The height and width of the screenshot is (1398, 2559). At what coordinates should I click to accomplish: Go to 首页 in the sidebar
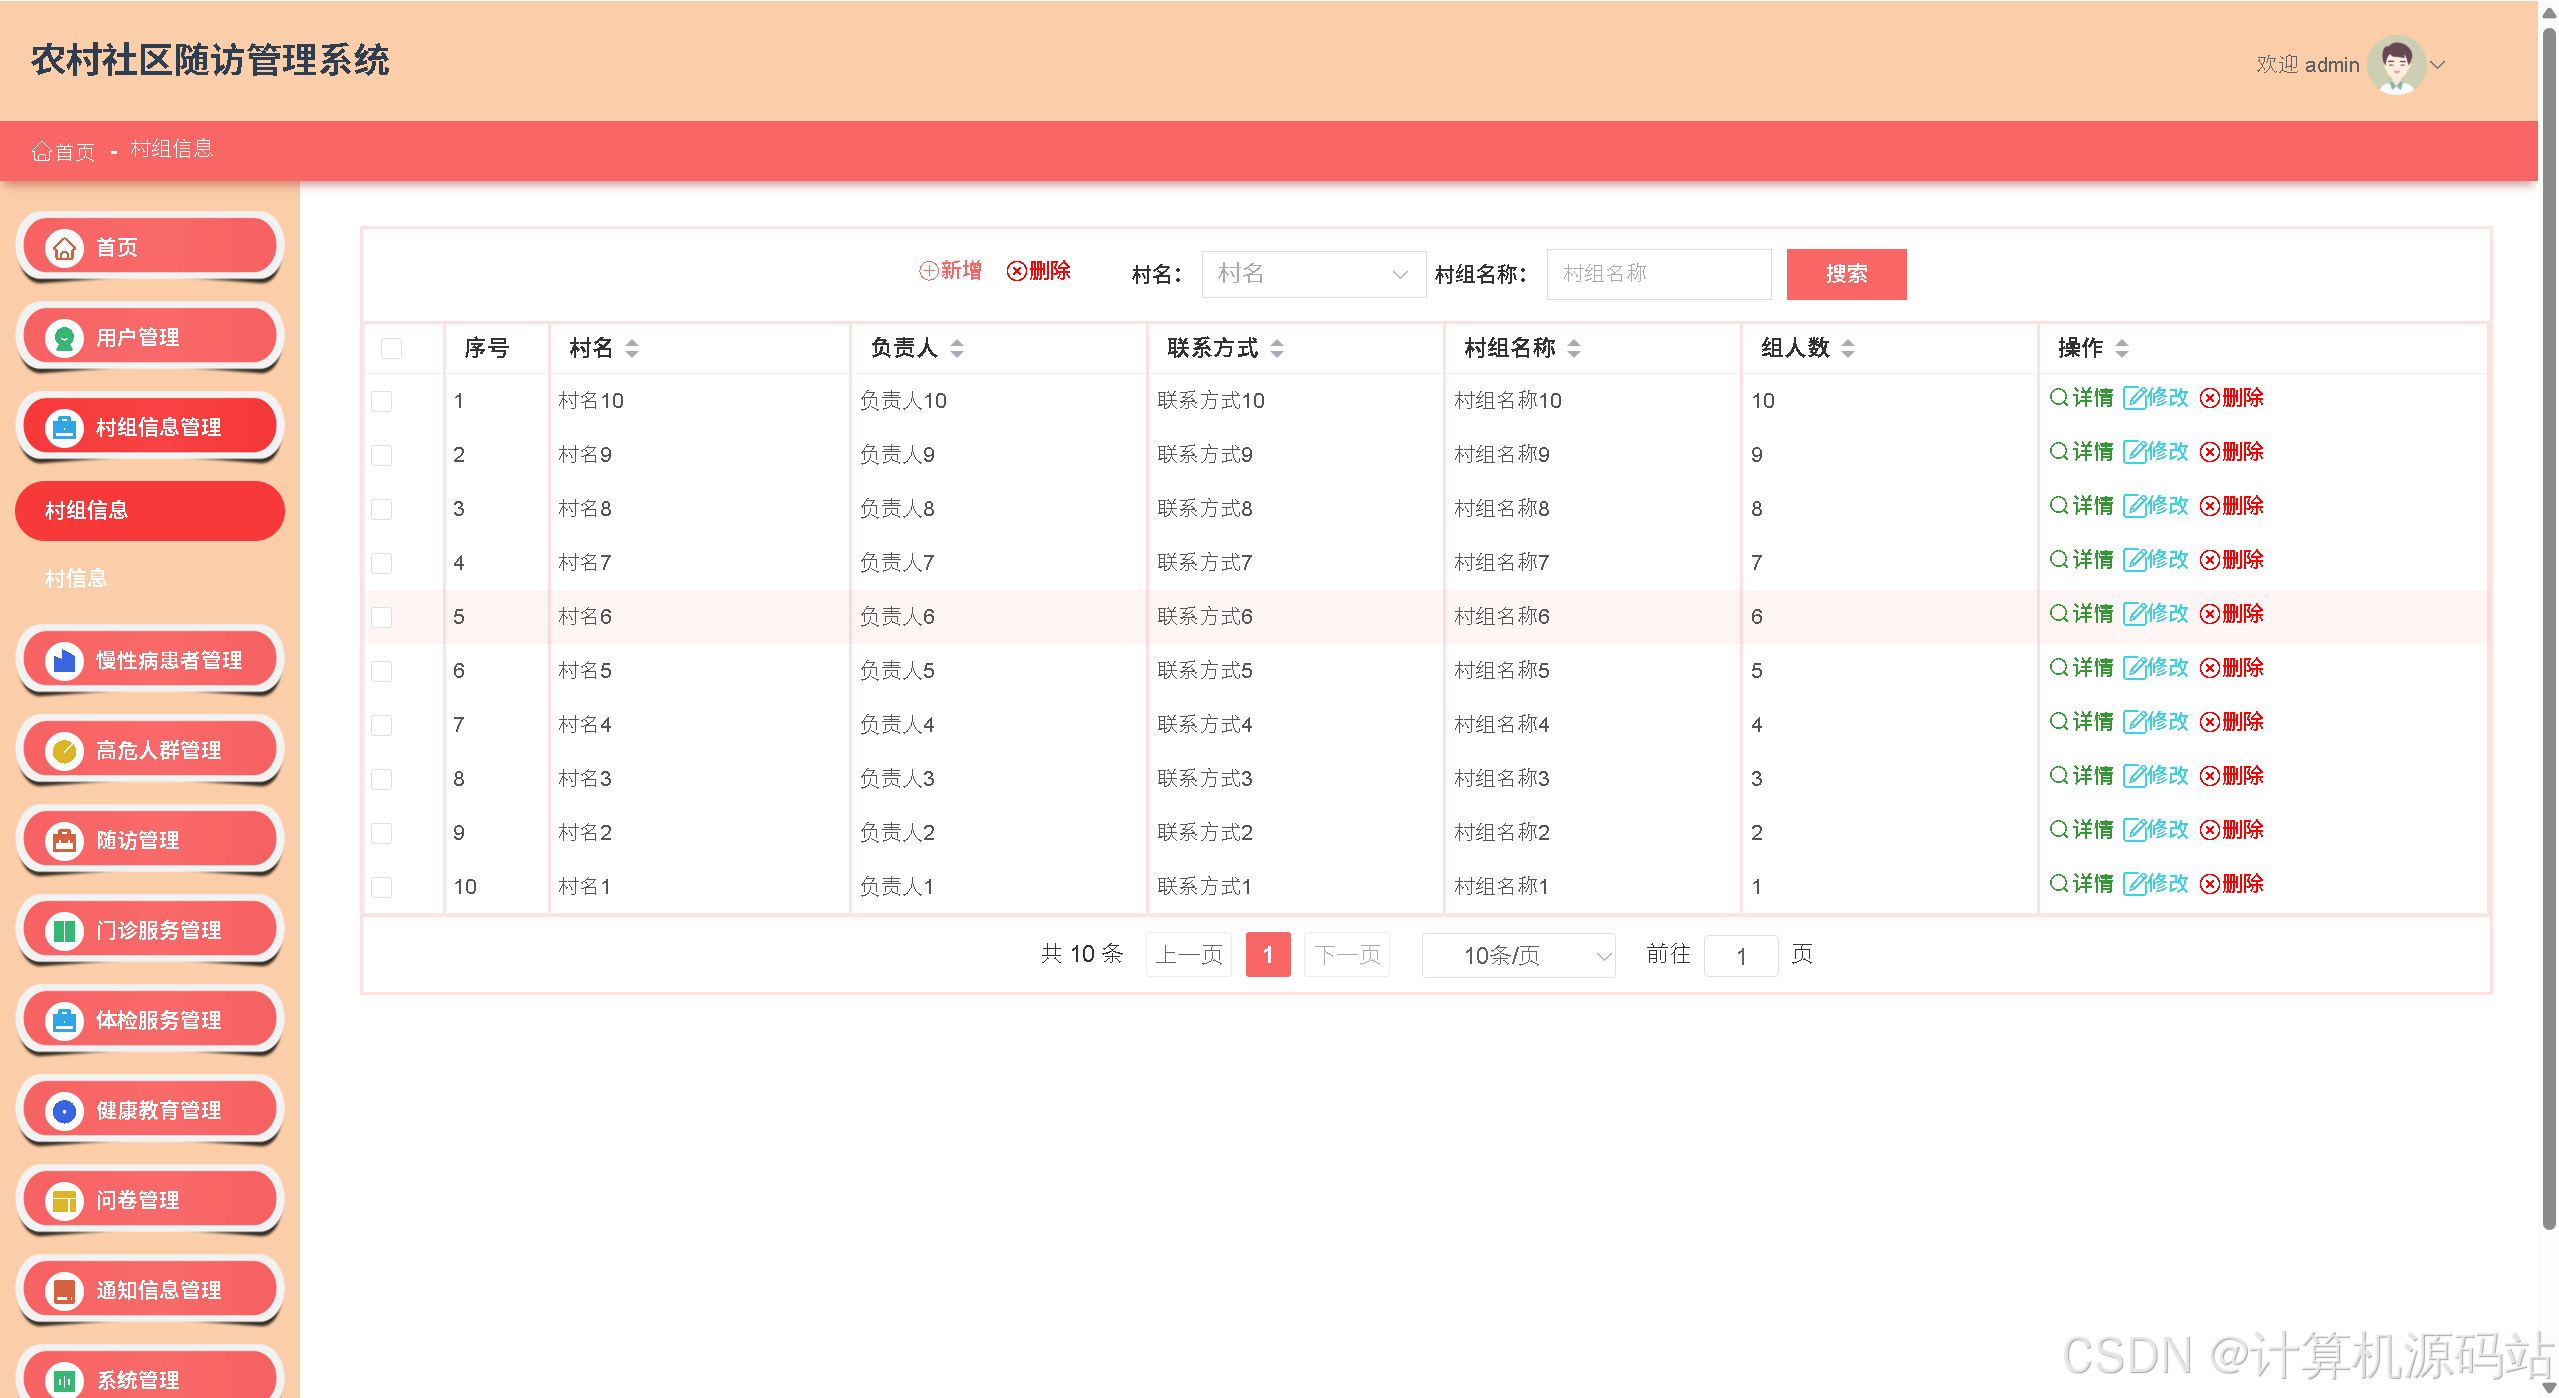pyautogui.click(x=150, y=247)
